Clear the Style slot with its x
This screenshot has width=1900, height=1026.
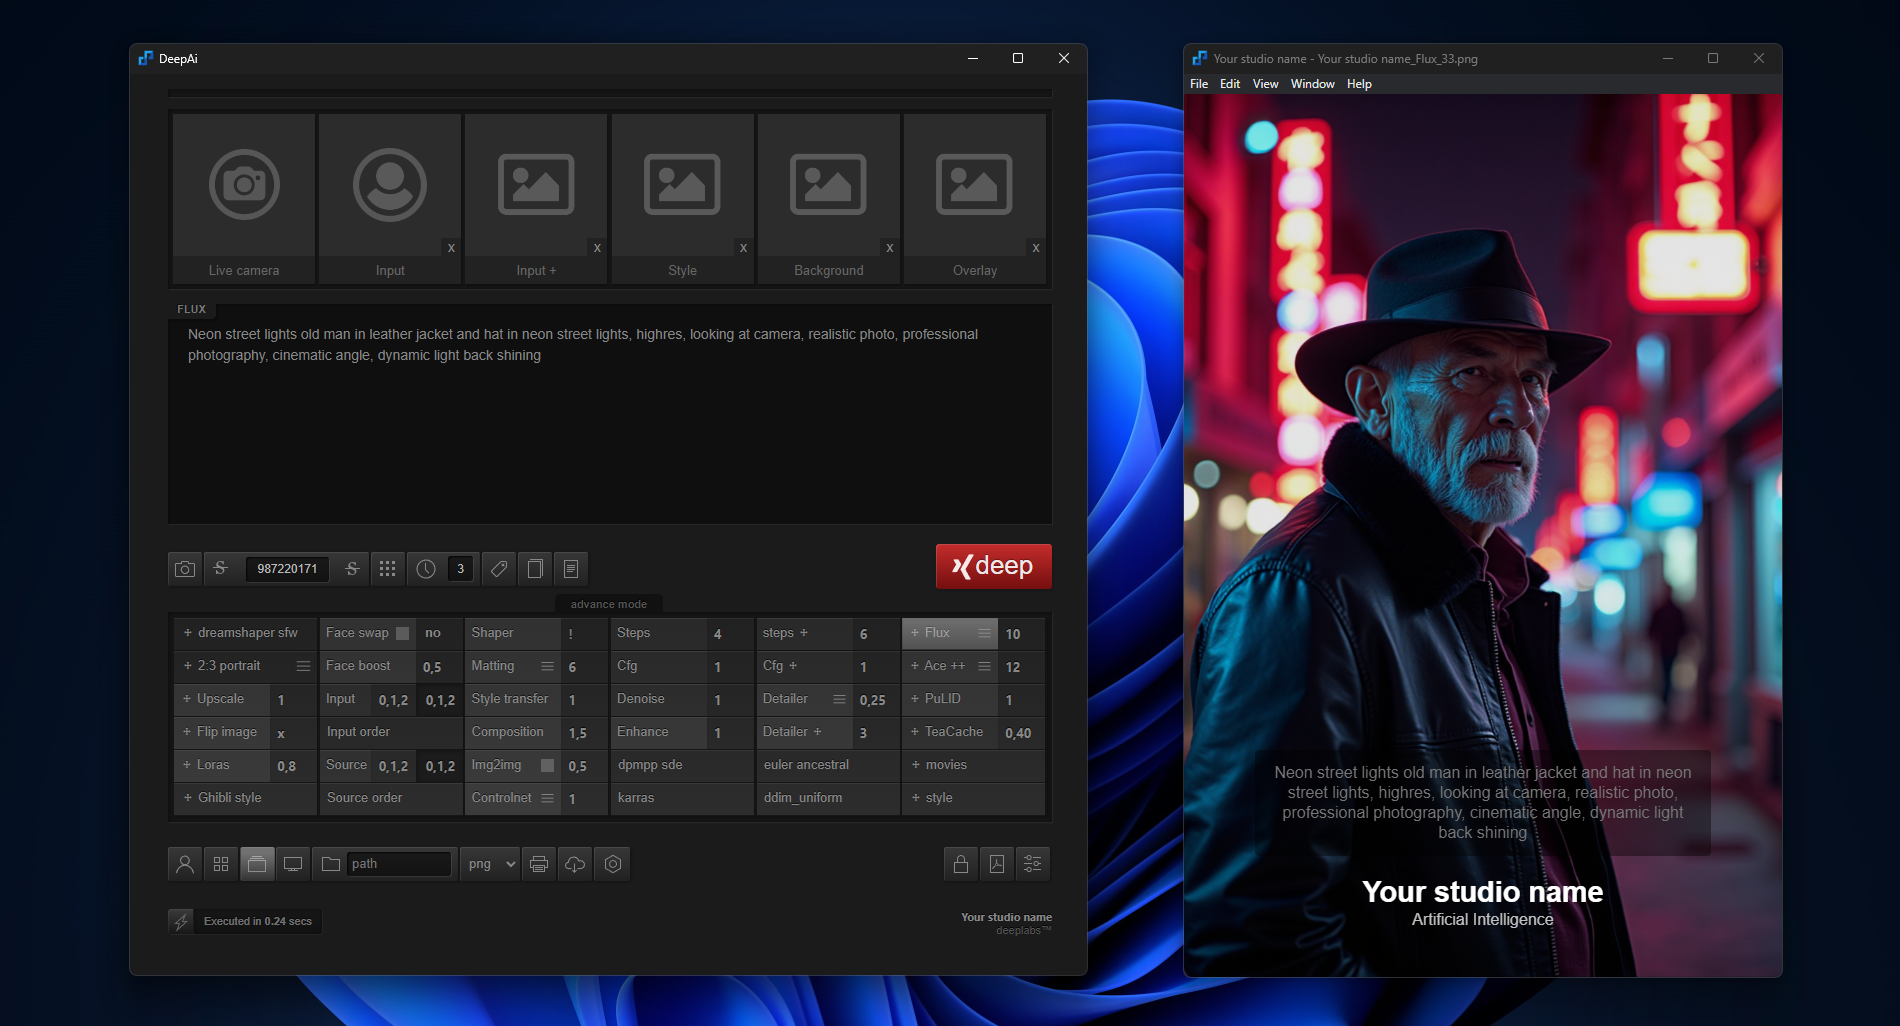click(x=743, y=248)
